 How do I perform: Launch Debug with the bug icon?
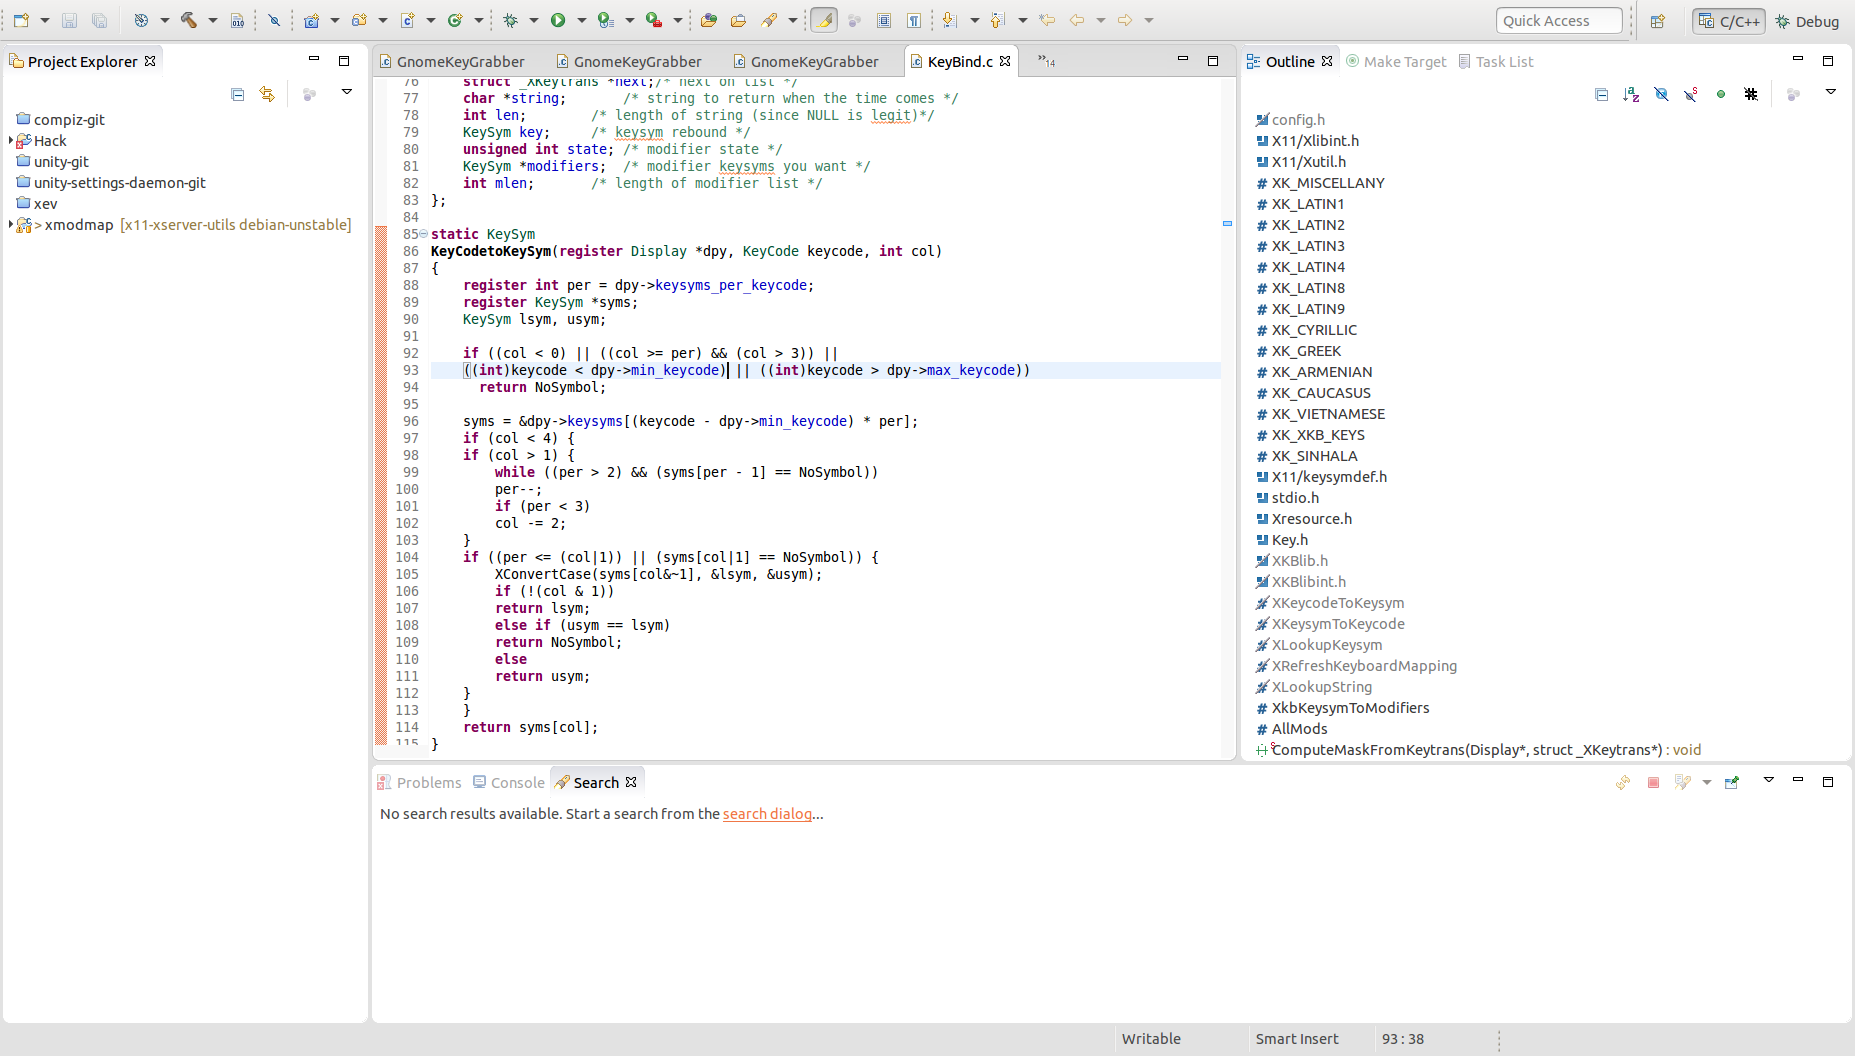(x=511, y=20)
